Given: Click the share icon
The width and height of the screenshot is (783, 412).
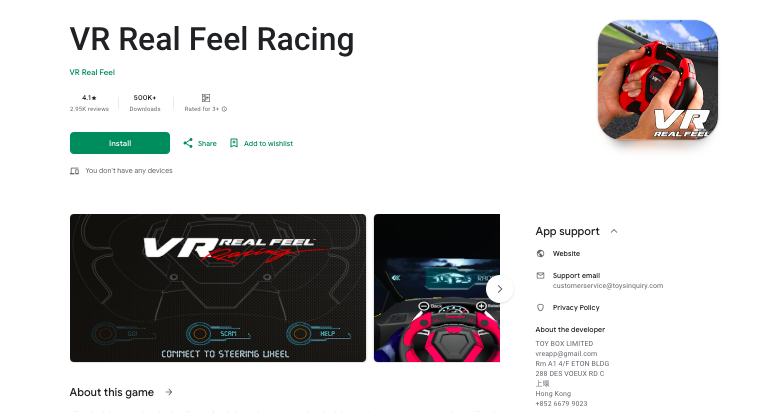Looking at the screenshot, I should 188,143.
